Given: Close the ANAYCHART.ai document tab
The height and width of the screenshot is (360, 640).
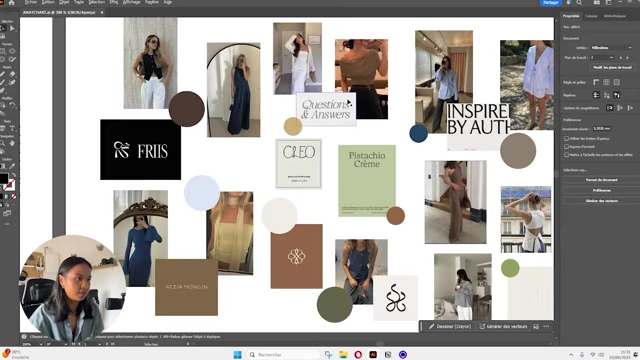Looking at the screenshot, I should click(102, 12).
